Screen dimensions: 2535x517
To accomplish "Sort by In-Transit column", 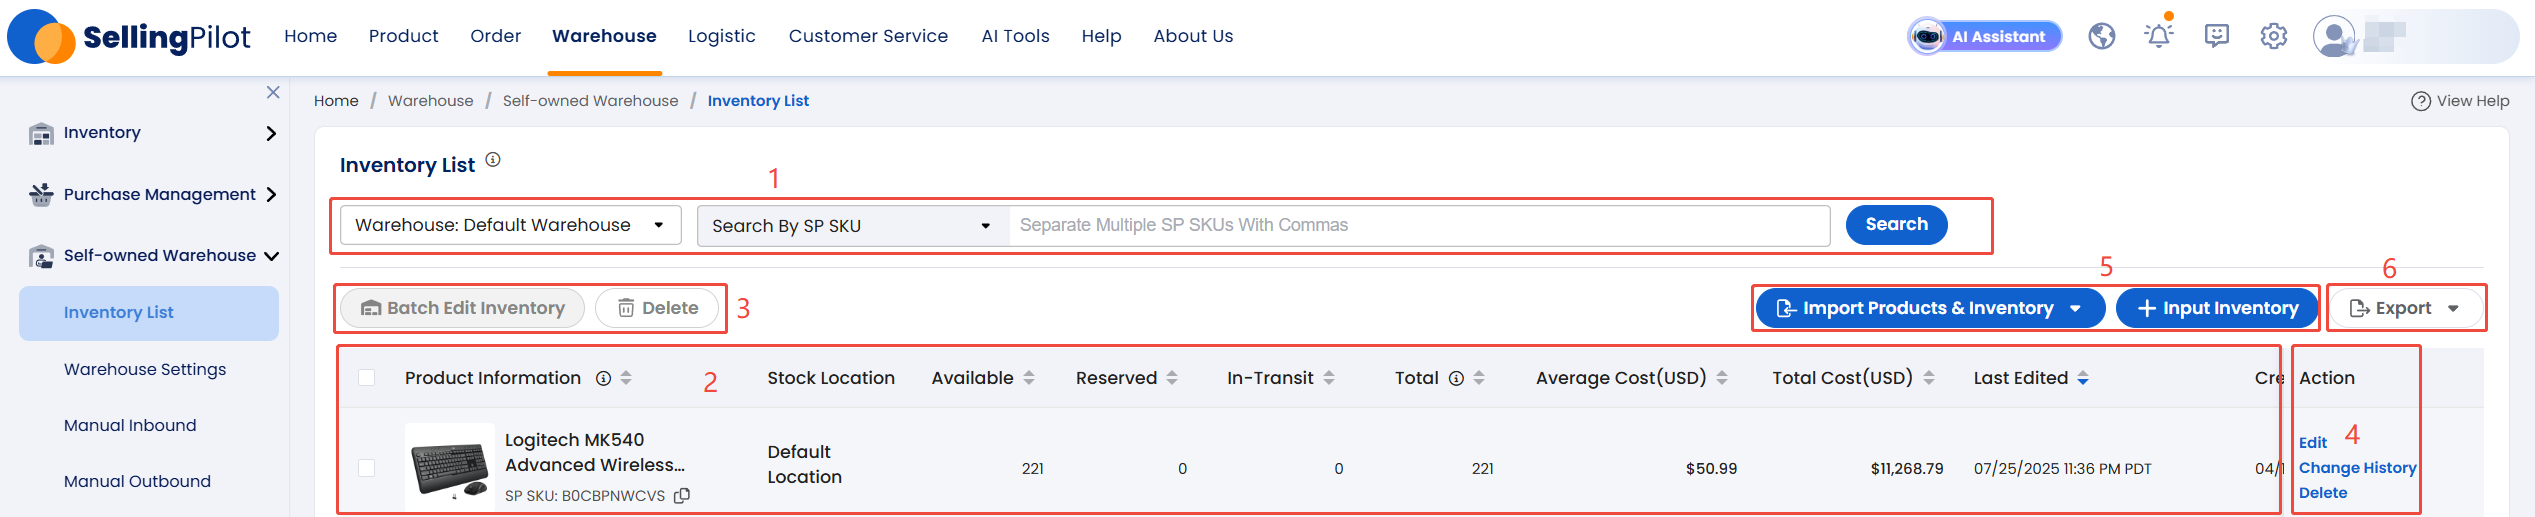I will point(1329,378).
